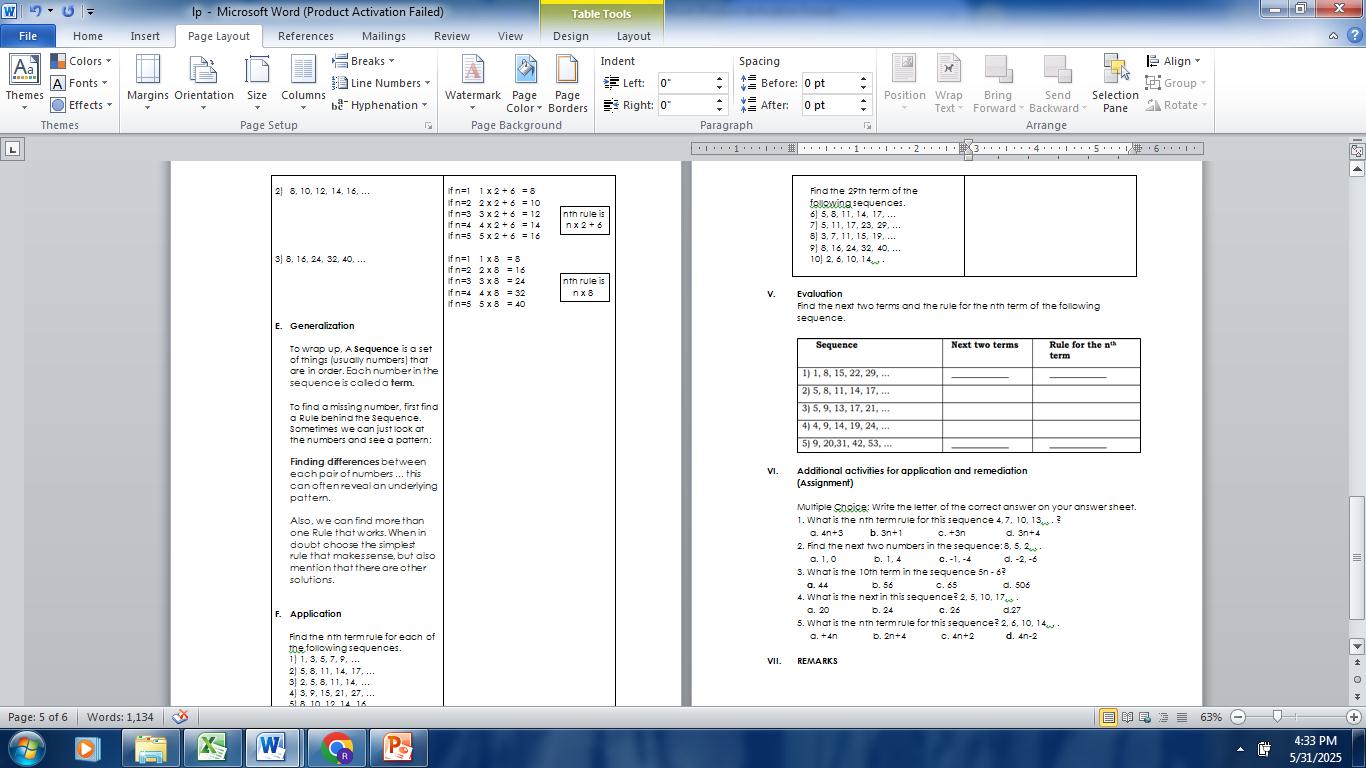The image size is (1366, 768).
Task: Toggle the ruler button above the scrollbar
Action: click(1357, 150)
